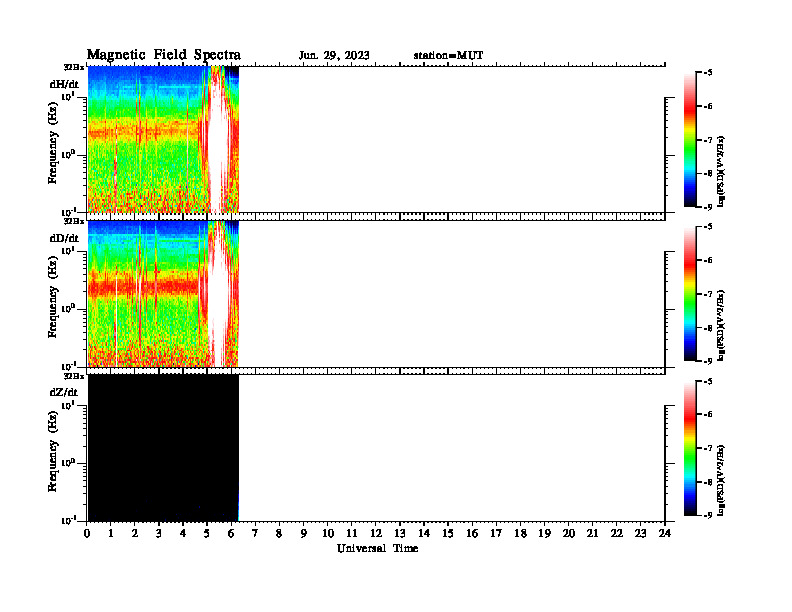Click hour tick label 19 on time axis
Viewport: 792px width, 612px height.
pyautogui.click(x=544, y=533)
